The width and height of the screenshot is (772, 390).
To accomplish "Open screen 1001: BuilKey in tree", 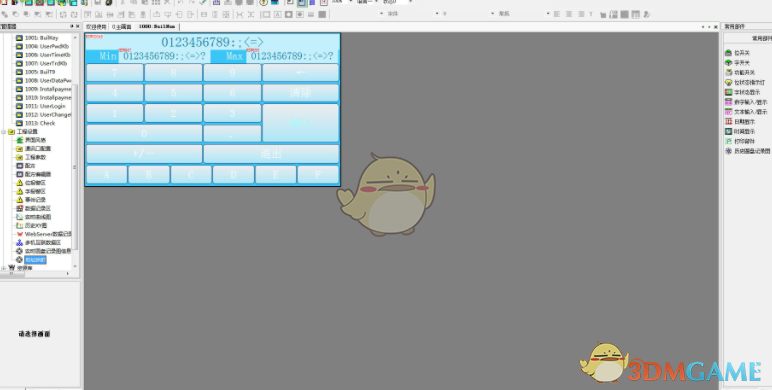I will [37, 37].
